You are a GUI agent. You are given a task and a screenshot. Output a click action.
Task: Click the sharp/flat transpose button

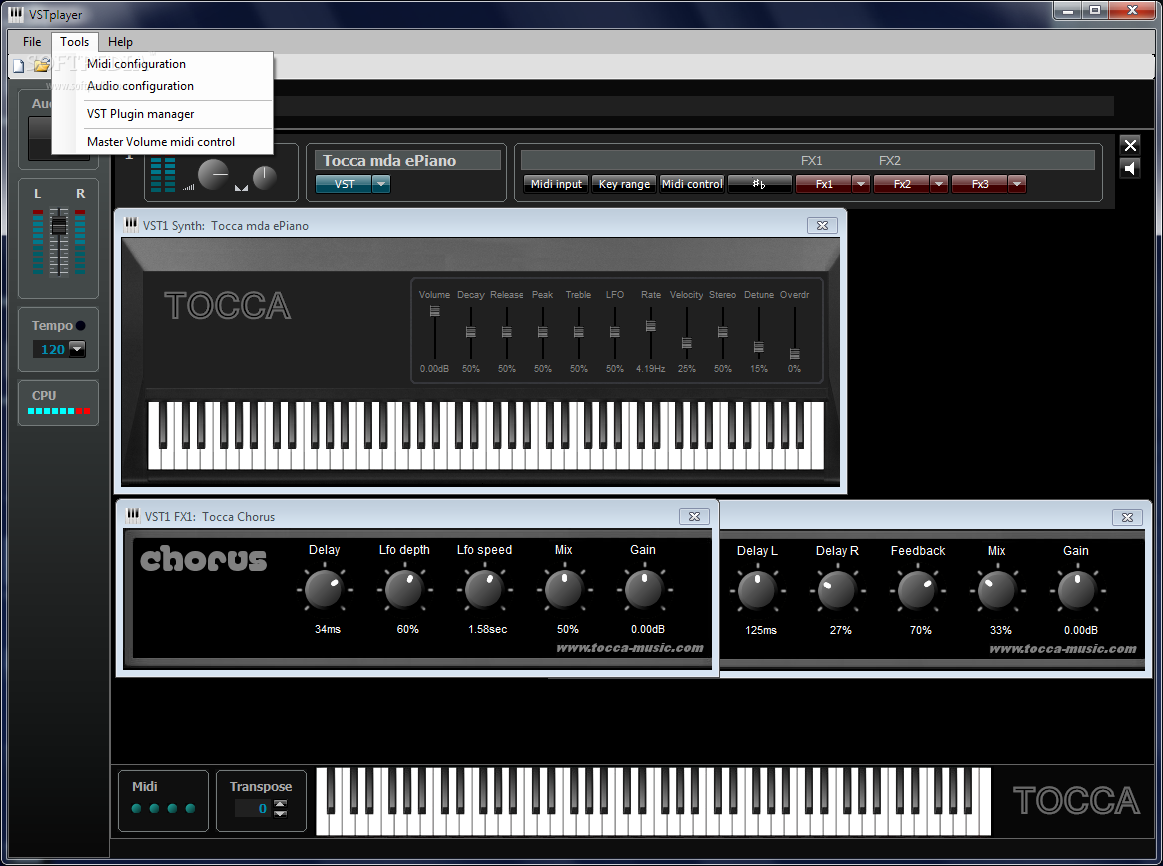760,184
